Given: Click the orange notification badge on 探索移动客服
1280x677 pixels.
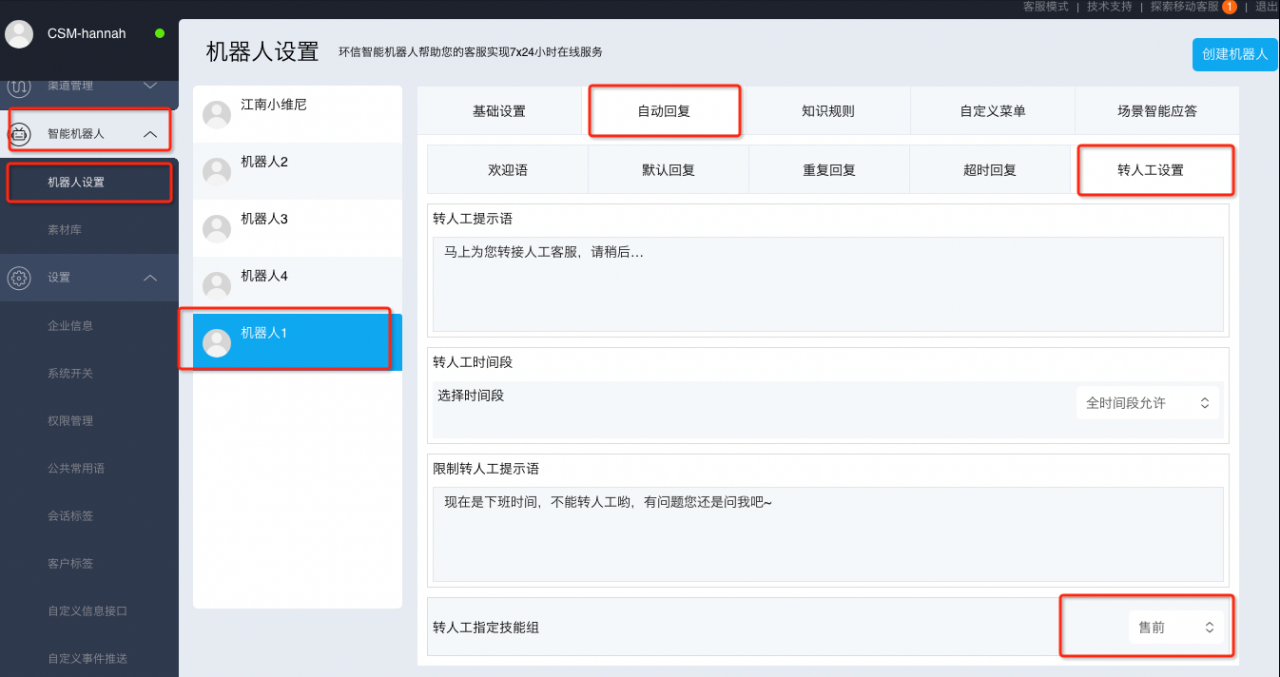Looking at the screenshot, I should [1229, 7].
